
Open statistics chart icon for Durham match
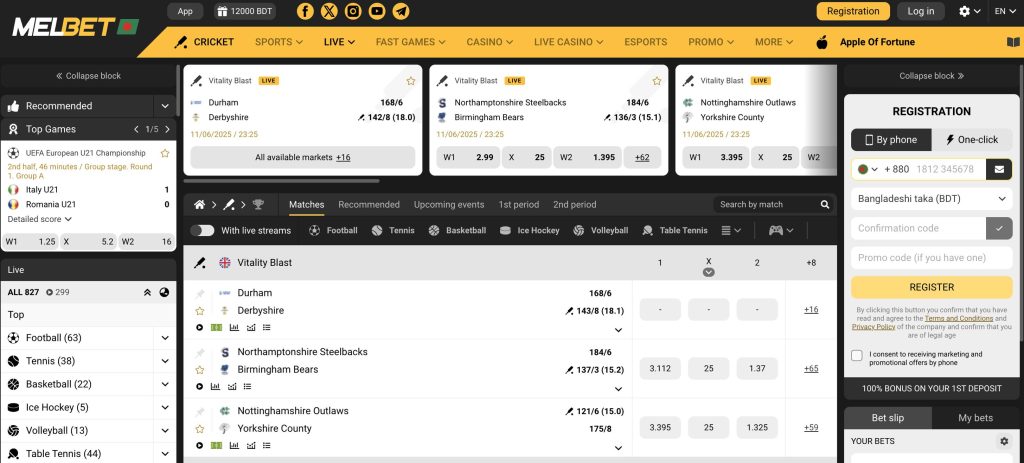click(234, 327)
